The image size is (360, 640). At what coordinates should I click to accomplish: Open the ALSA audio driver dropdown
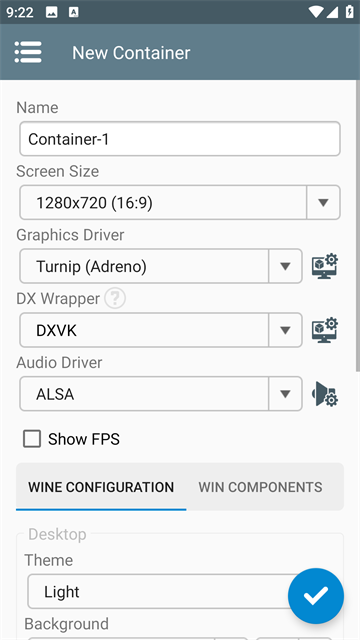[x=161, y=394]
